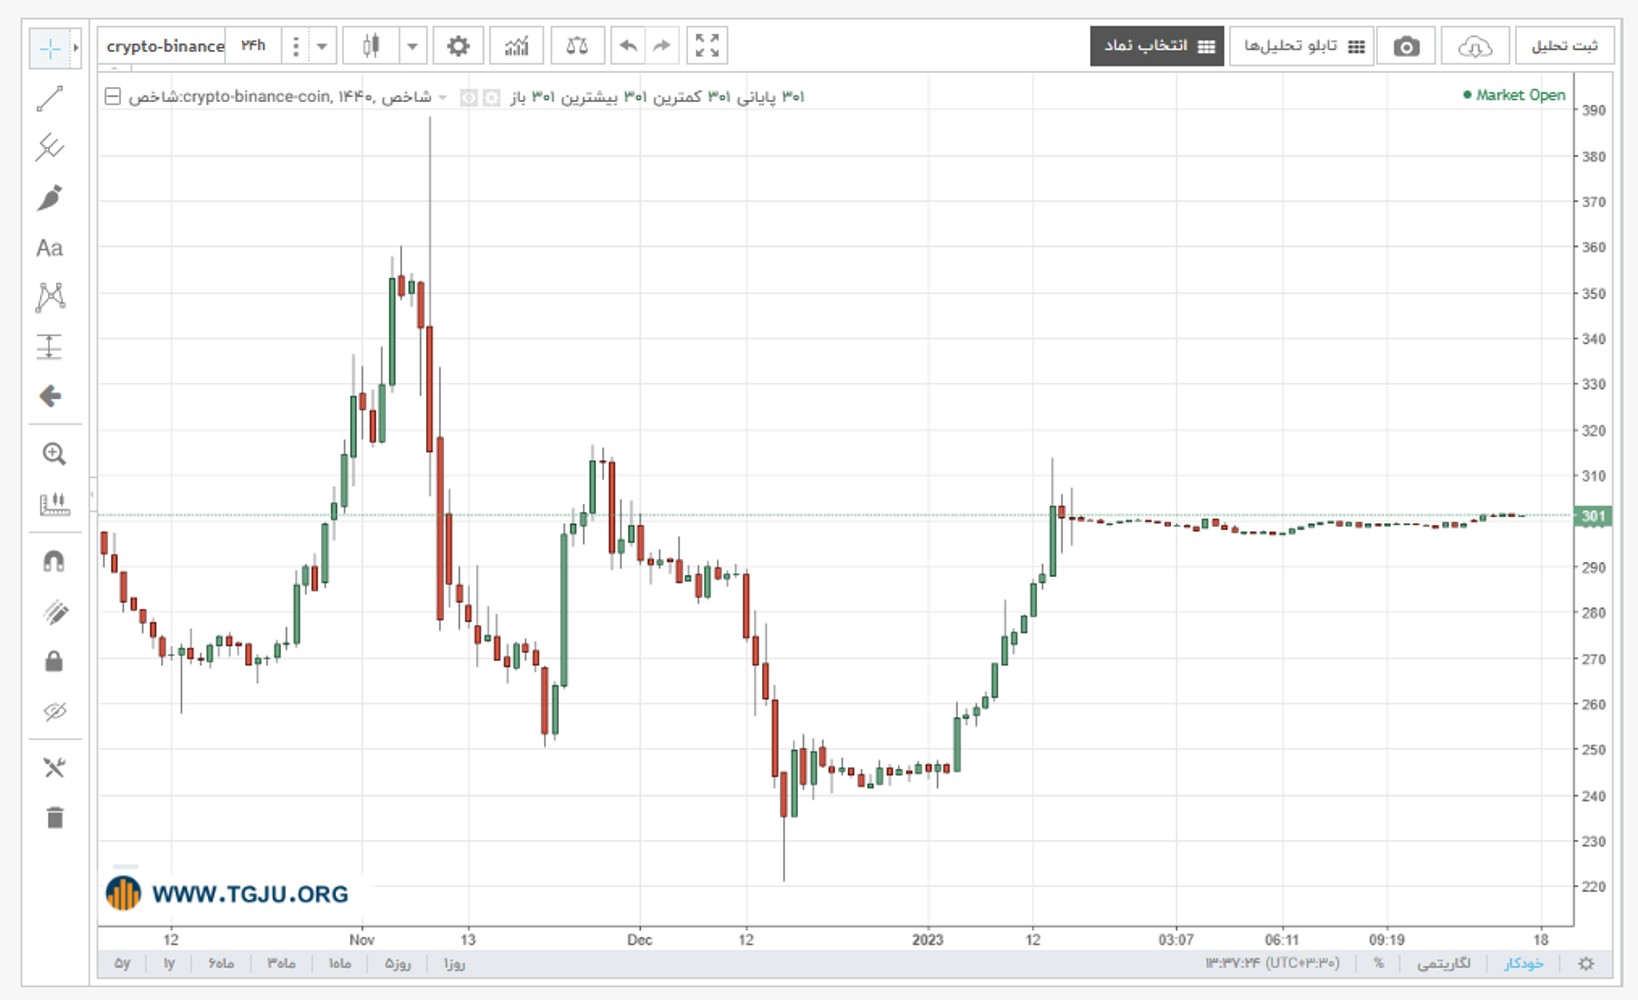Open the تابلو تحلیل‌ها board
Image resolution: width=1638 pixels, height=1000 pixels.
click(1302, 46)
